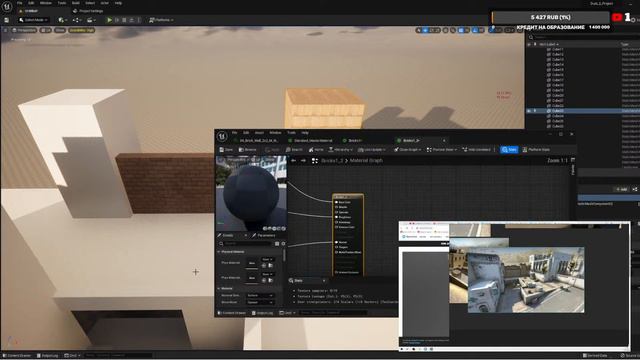The width and height of the screenshot is (640, 360).
Task: Open Build menu in main editor
Action: click(x=76, y=3)
